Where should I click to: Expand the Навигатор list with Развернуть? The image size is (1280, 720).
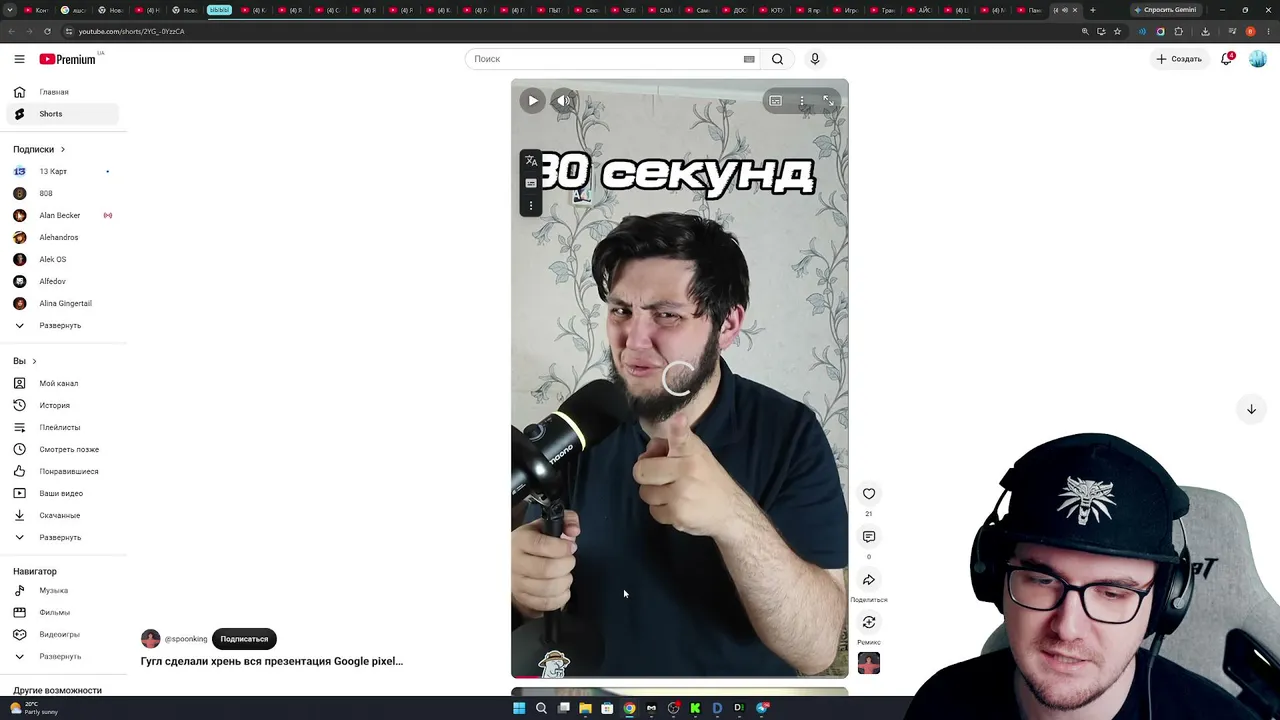[x=62, y=656]
